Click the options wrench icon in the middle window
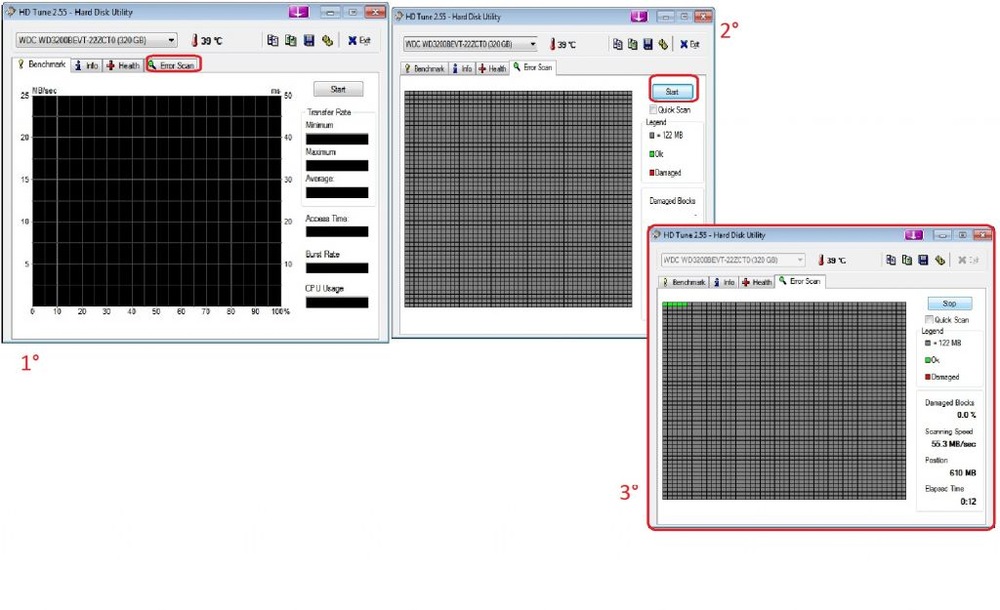This screenshot has width=1000, height=610. coord(663,44)
